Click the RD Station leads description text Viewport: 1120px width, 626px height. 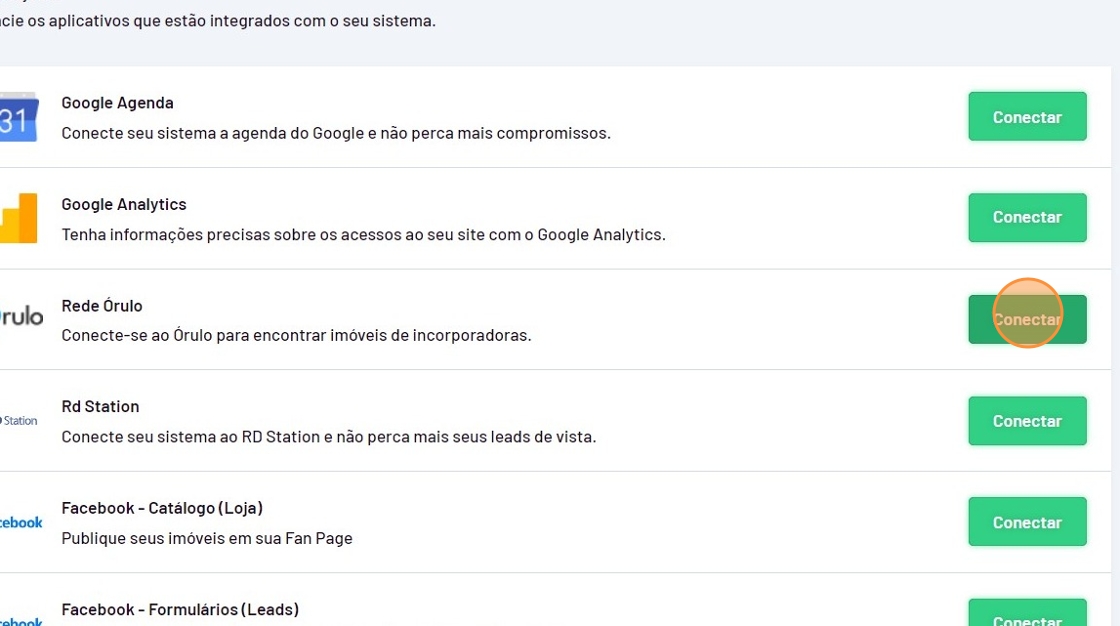pos(328,437)
